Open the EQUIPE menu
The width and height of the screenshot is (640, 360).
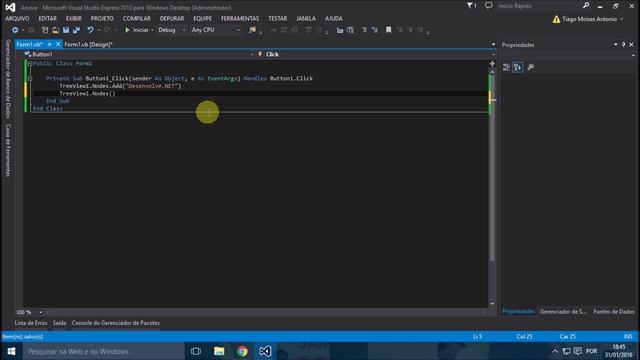[x=202, y=19]
